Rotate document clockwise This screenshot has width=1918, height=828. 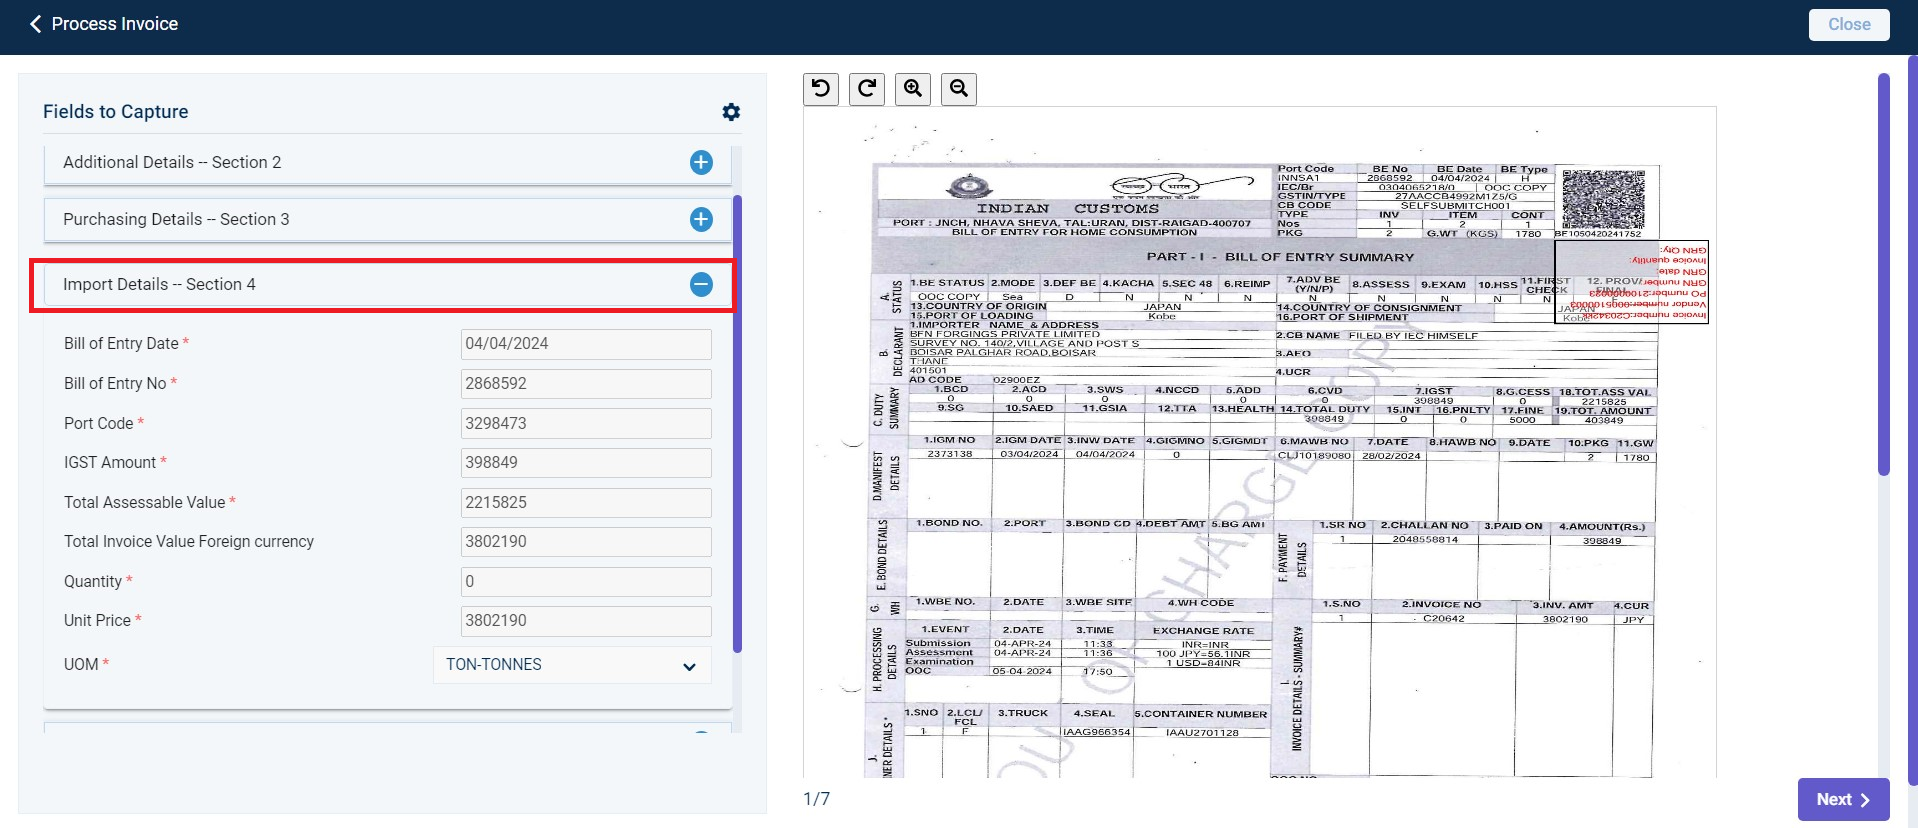tap(867, 88)
